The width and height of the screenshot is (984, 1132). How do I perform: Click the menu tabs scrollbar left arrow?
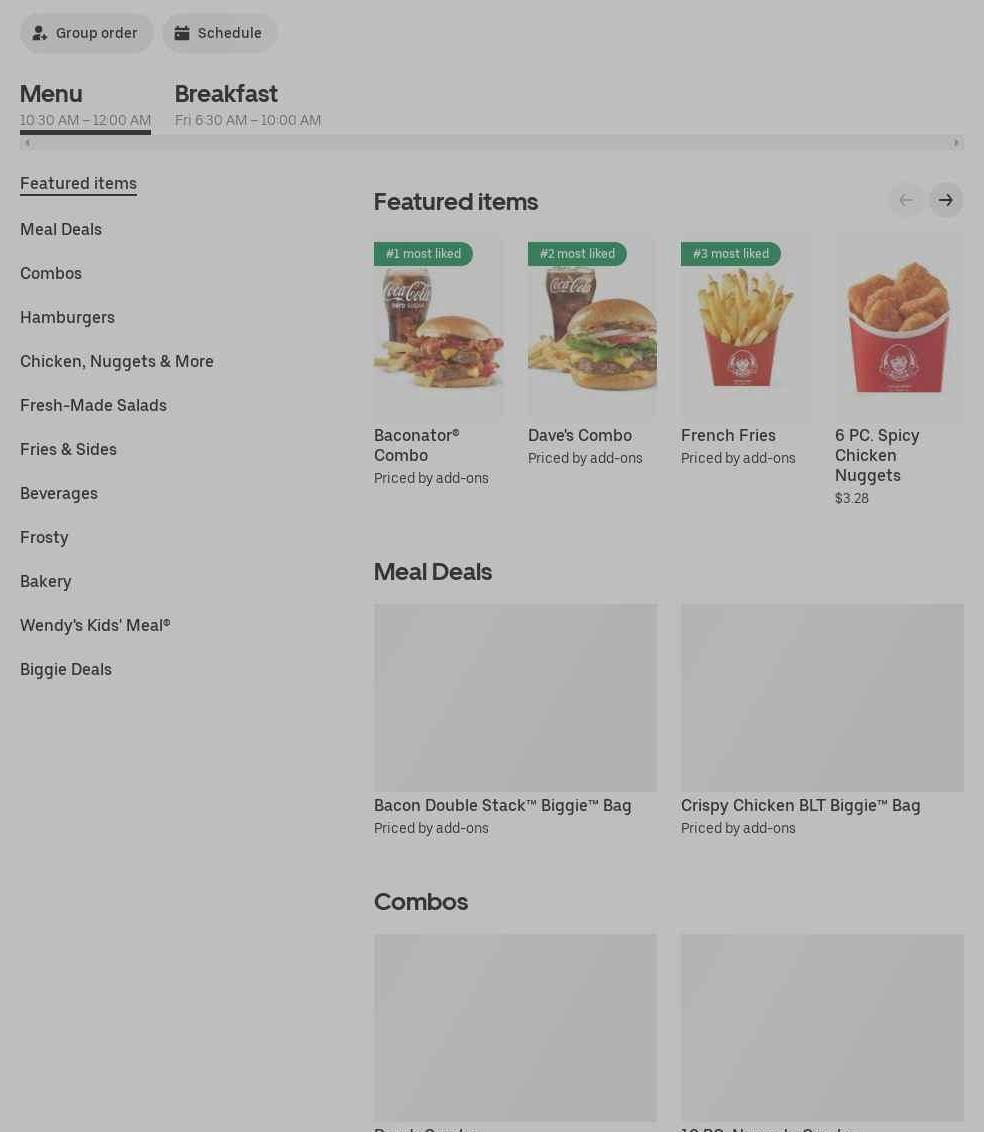click(x=27, y=143)
